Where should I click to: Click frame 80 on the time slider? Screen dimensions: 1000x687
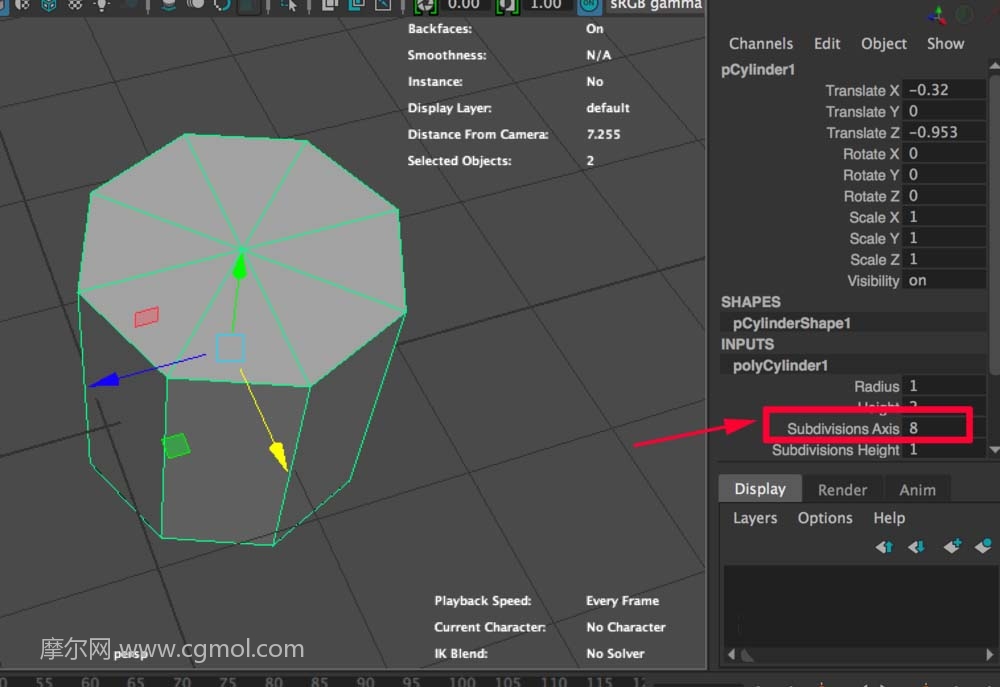(x=273, y=682)
